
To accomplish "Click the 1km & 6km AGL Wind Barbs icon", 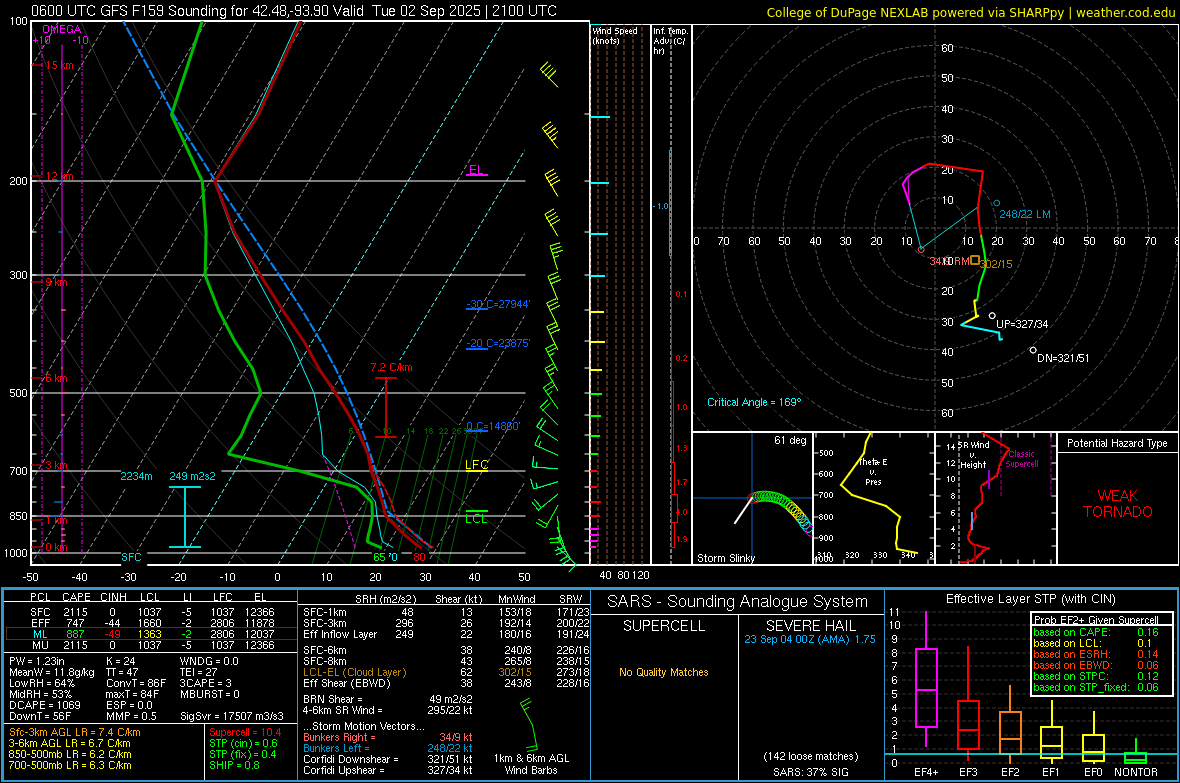I will pos(528,723).
